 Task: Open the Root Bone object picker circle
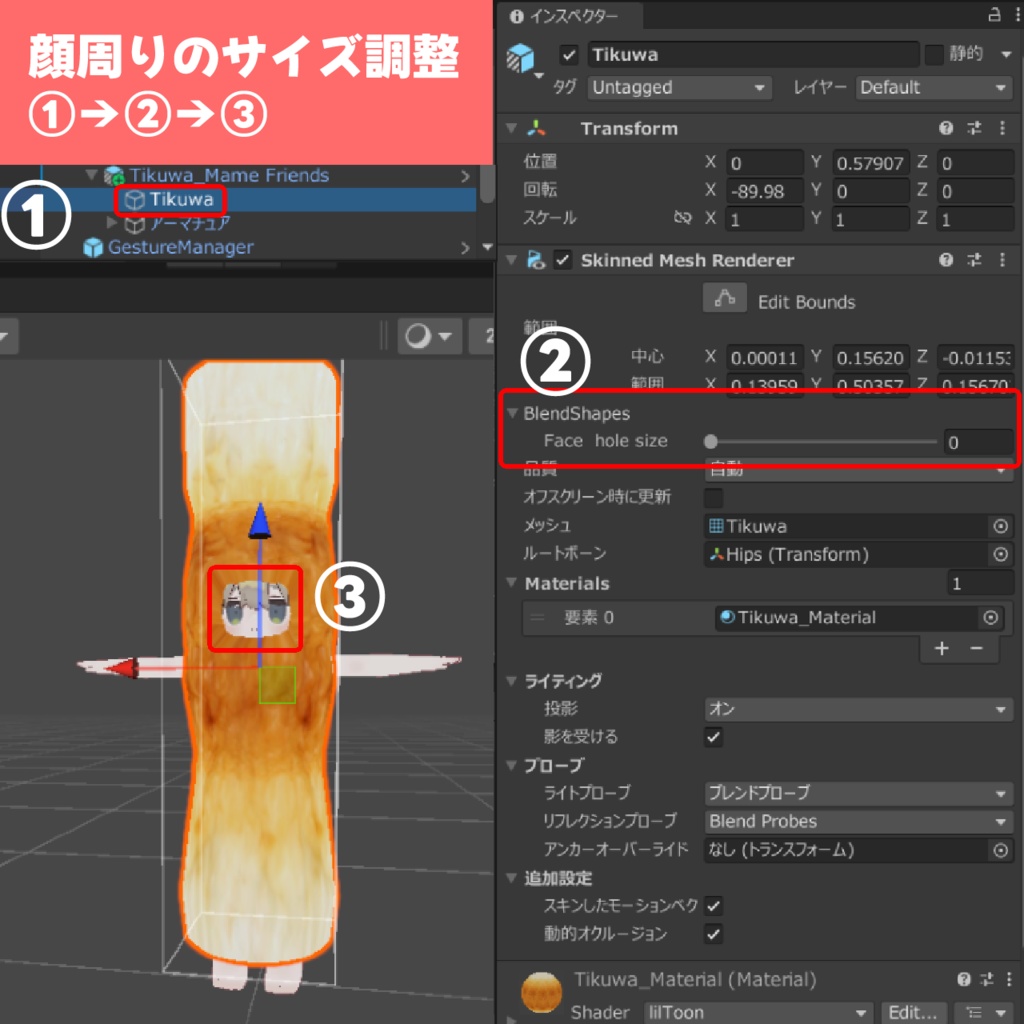click(x=1000, y=554)
